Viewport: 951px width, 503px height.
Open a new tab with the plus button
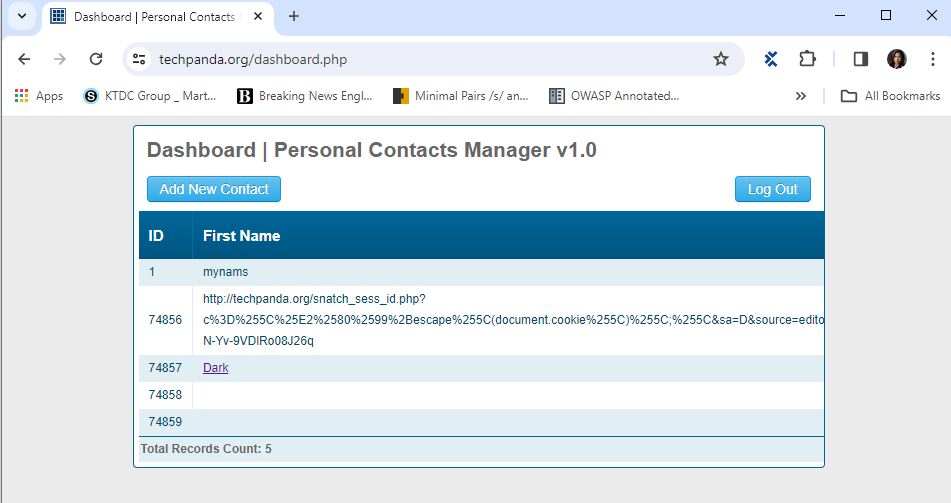(x=294, y=16)
